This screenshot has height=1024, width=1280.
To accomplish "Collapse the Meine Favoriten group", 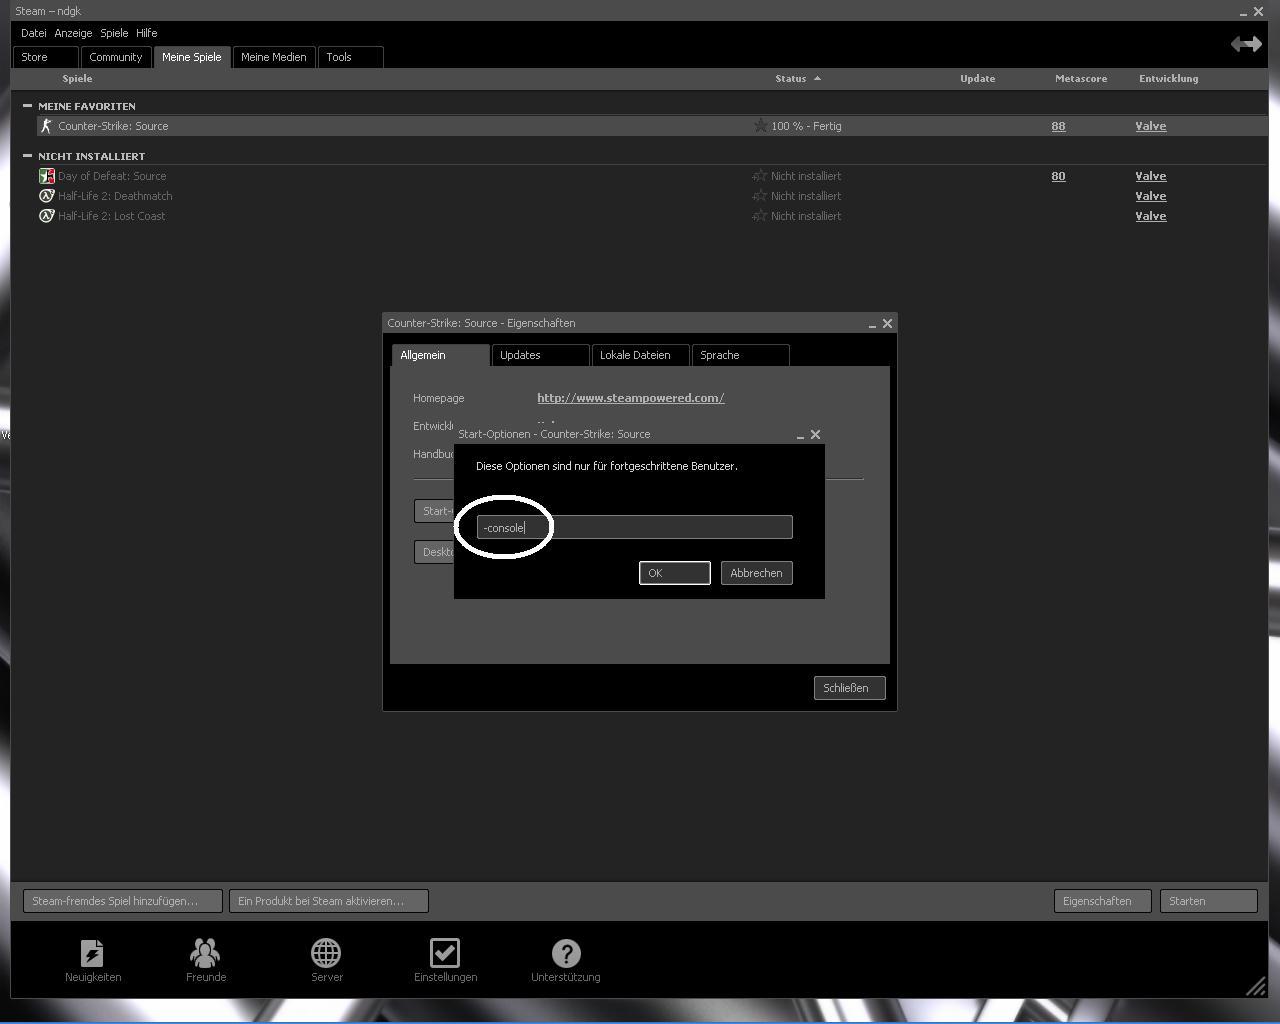I will click(x=27, y=106).
